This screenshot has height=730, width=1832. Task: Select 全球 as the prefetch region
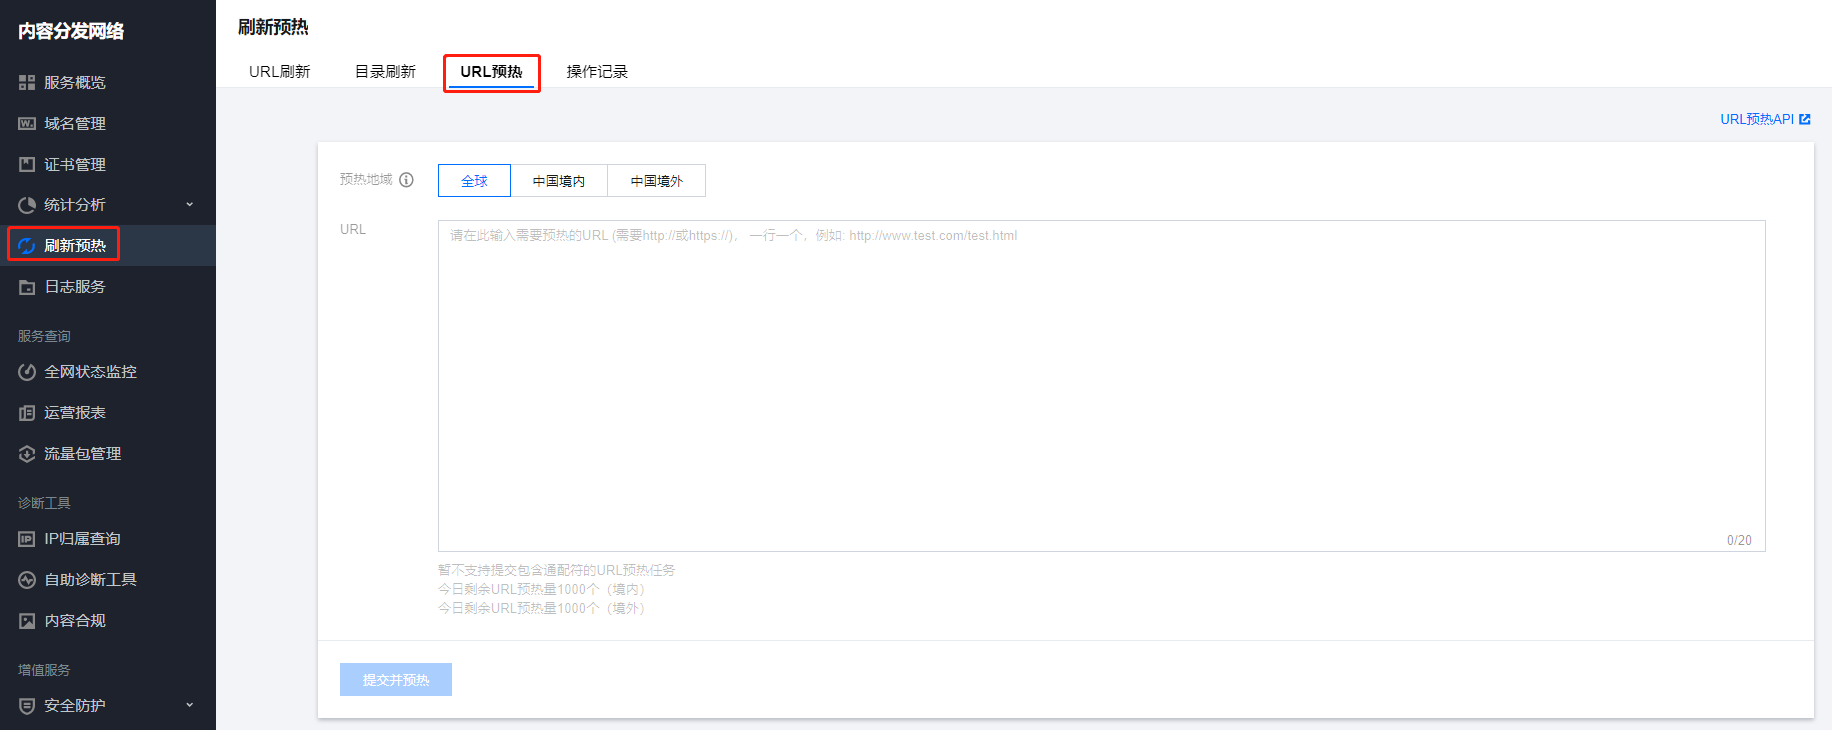point(474,181)
